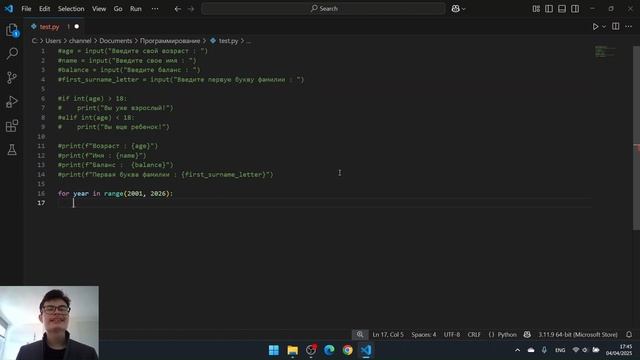Open the notifications bell

(629, 334)
